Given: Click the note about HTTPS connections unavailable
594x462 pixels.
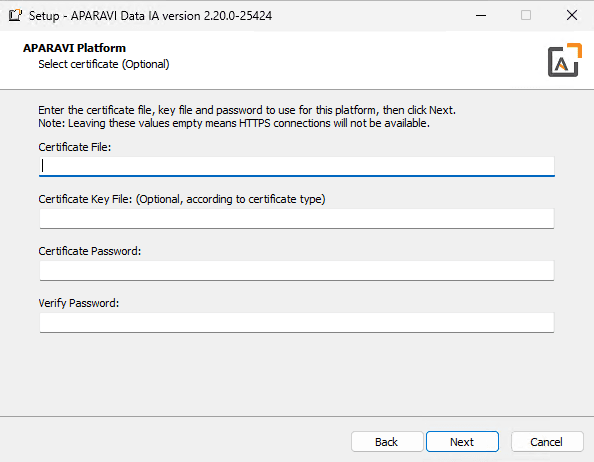Looking at the screenshot, I should [x=234, y=123].
